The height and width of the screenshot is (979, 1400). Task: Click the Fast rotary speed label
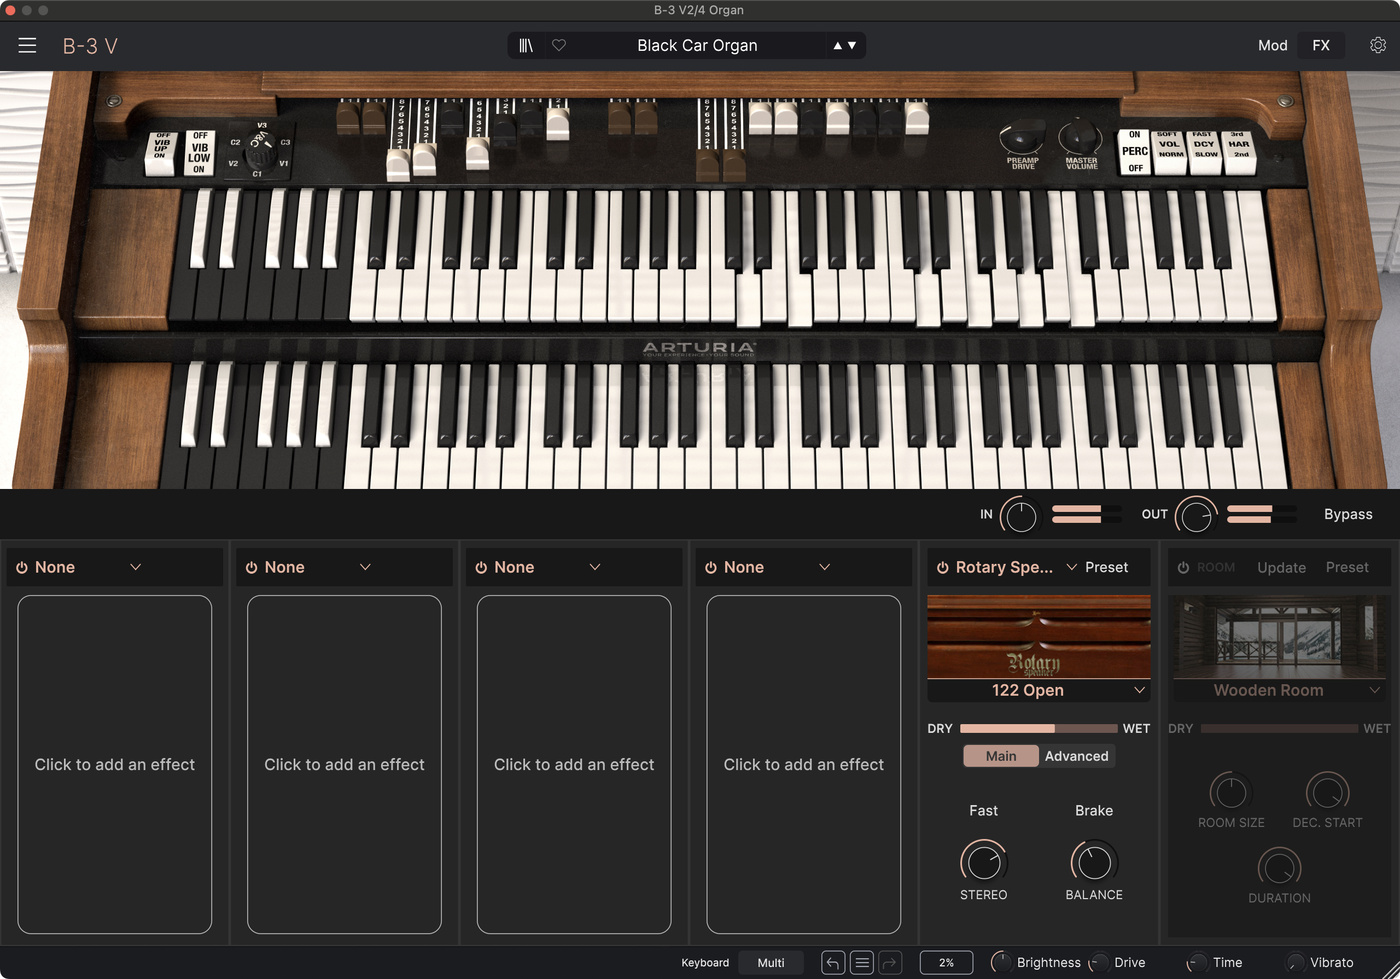[983, 810]
